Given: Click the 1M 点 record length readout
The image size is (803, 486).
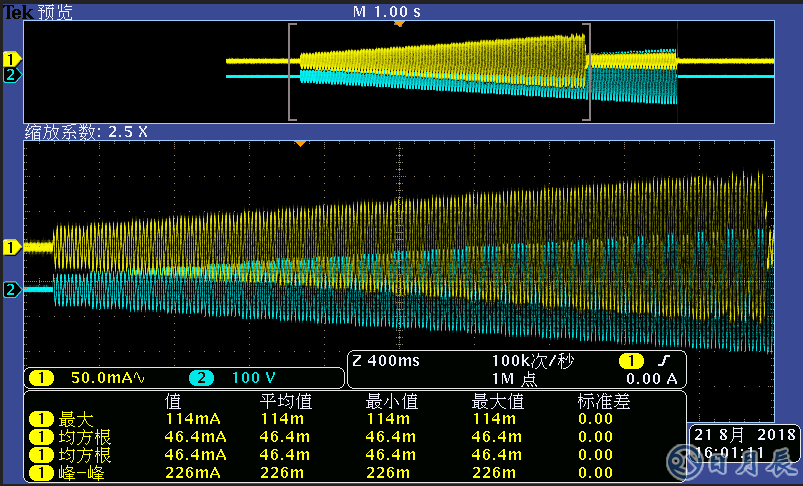Looking at the screenshot, I should tap(514, 378).
